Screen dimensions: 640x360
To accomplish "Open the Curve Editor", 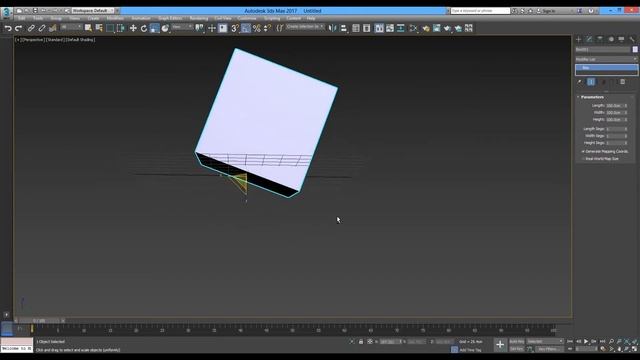I will (x=390, y=28).
